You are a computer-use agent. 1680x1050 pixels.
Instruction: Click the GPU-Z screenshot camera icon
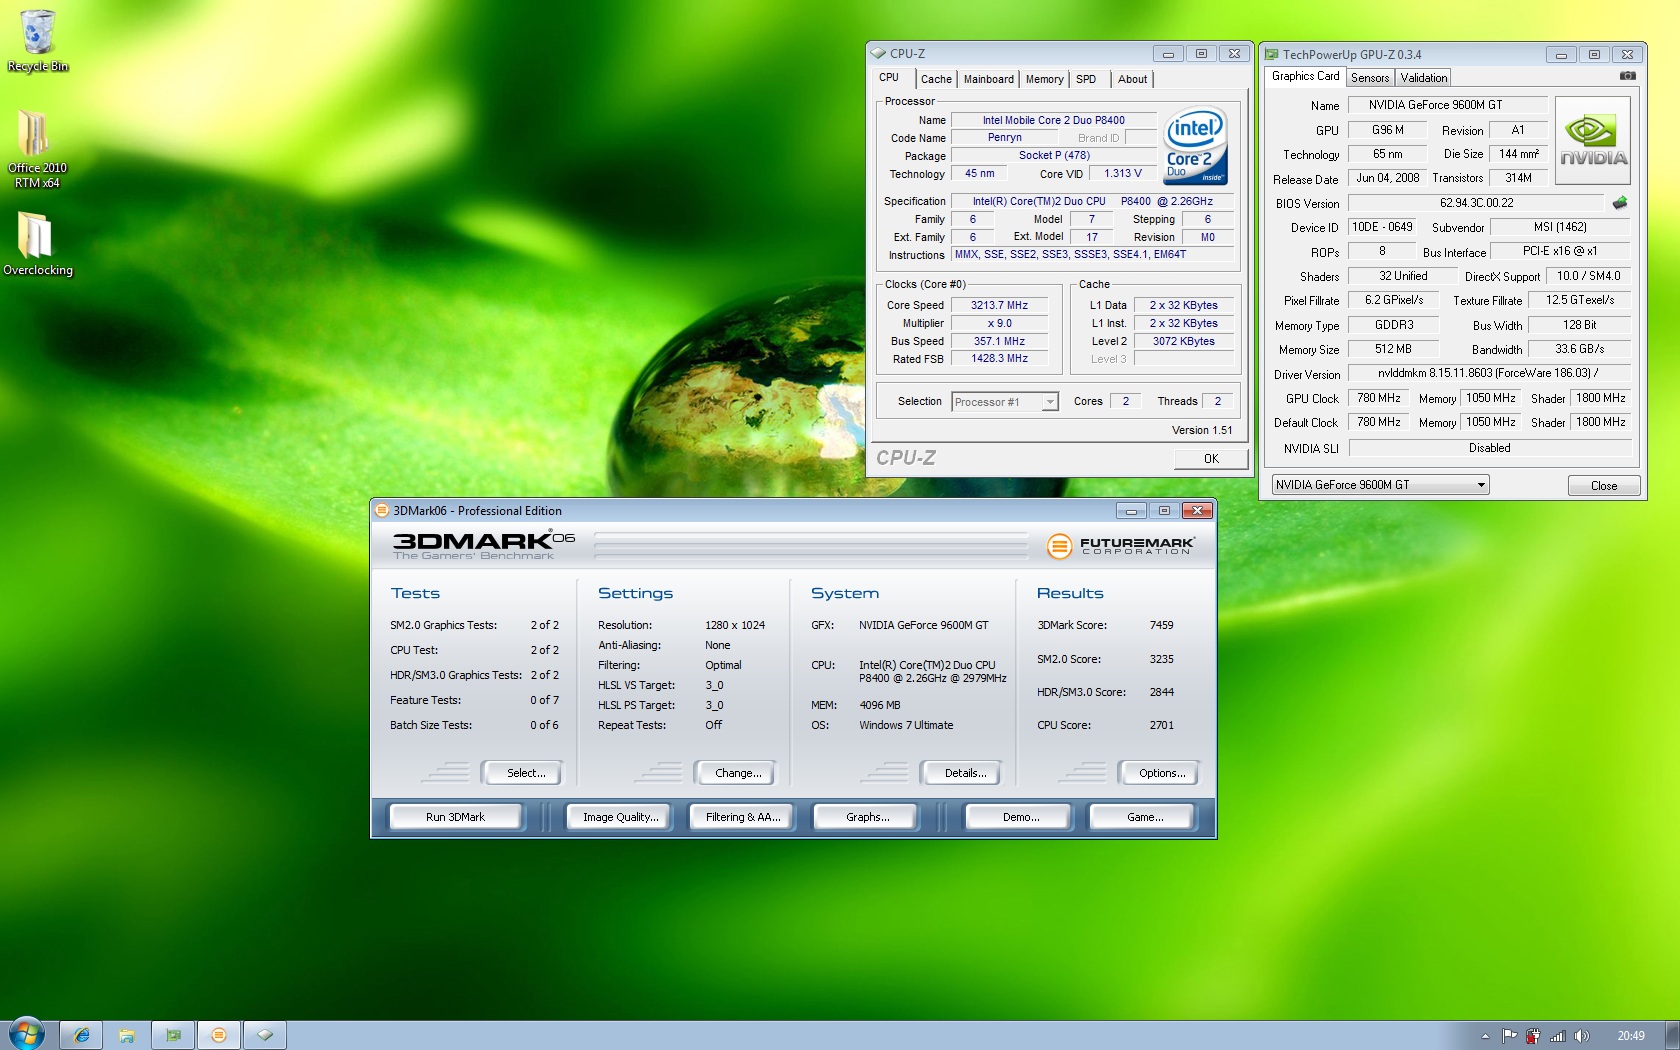pyautogui.click(x=1628, y=75)
